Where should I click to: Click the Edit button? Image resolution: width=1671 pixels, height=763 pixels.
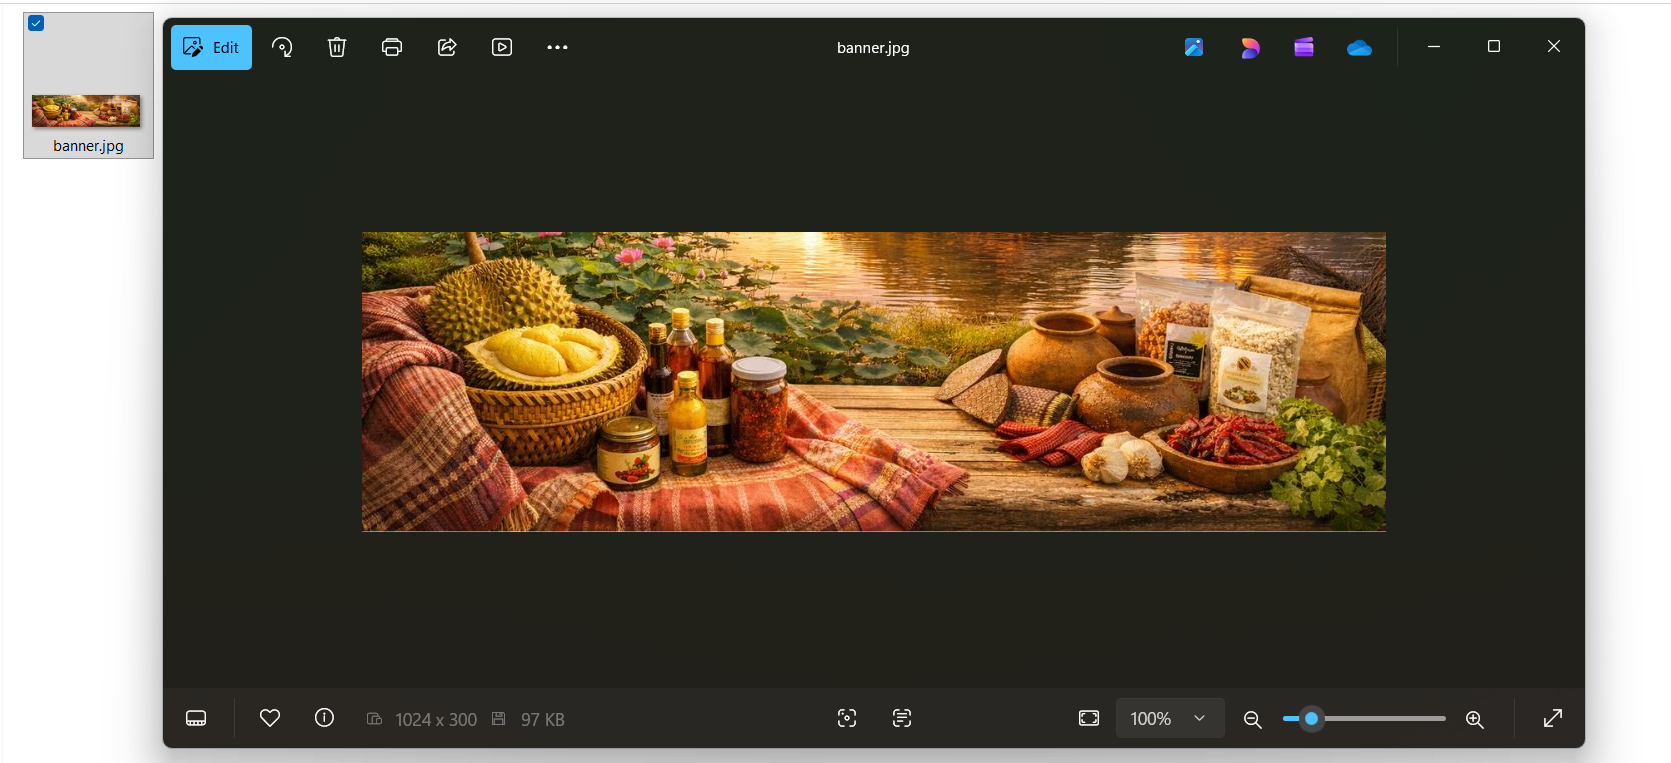click(x=211, y=47)
